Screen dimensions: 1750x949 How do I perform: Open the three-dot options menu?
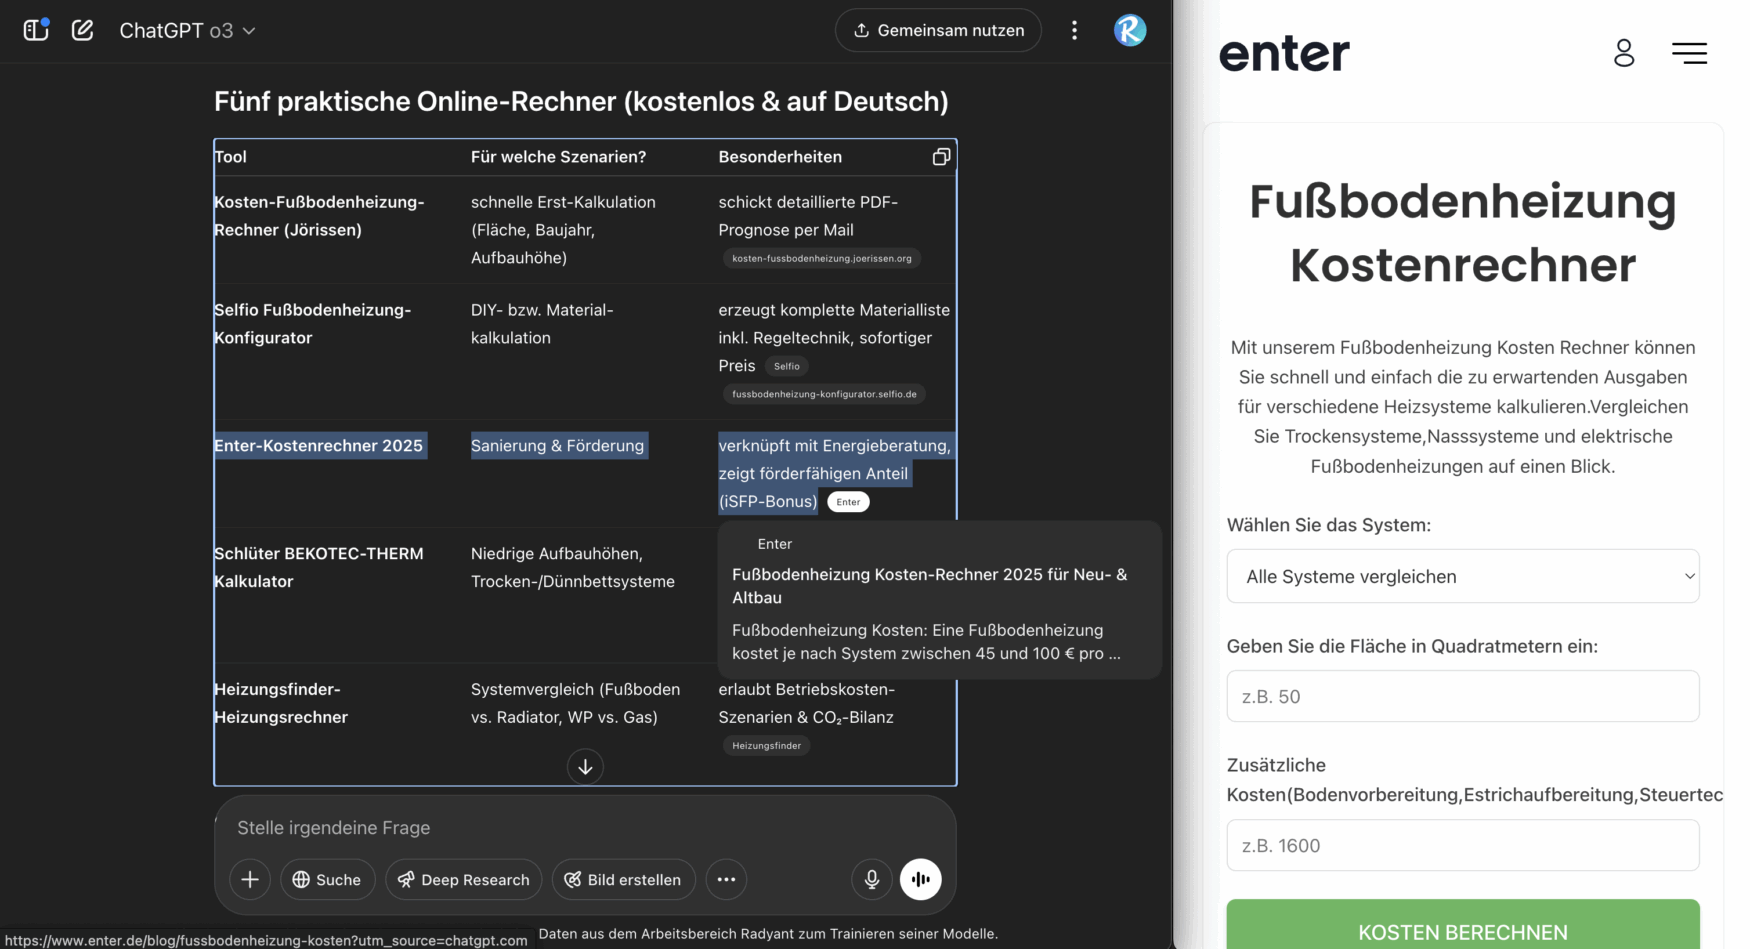(1074, 30)
